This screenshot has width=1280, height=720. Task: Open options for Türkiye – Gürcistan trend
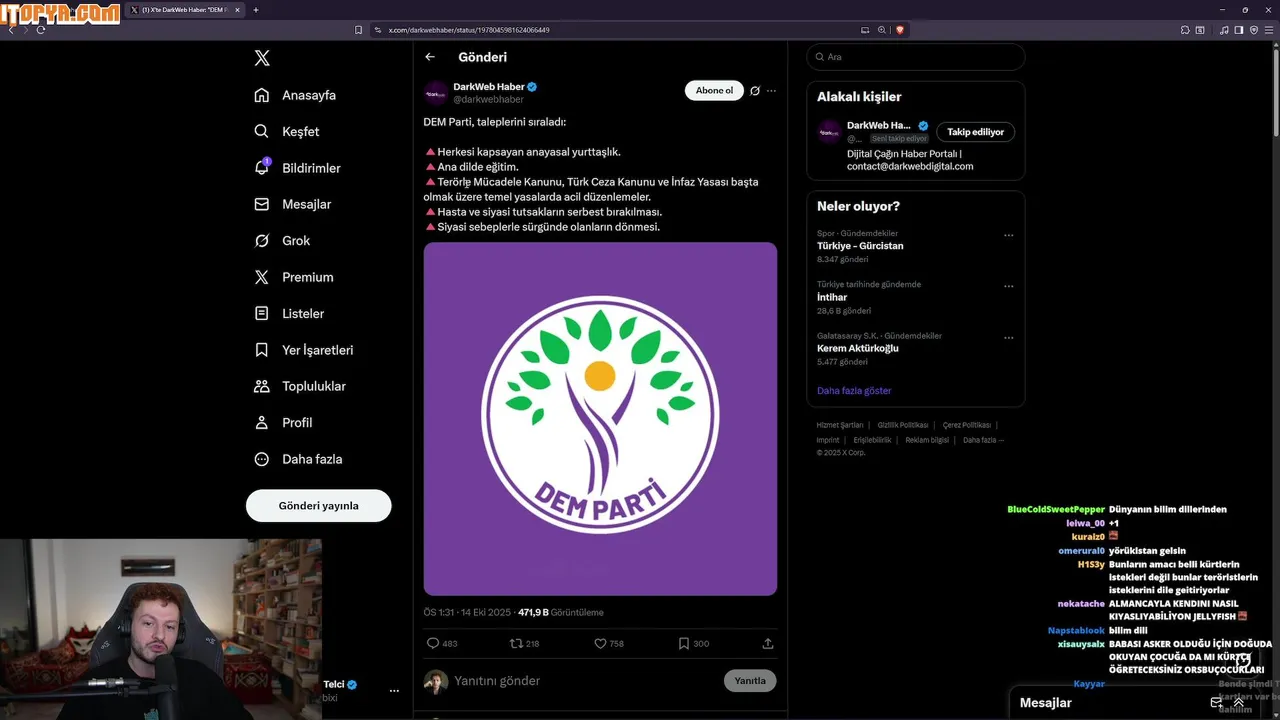click(1008, 236)
